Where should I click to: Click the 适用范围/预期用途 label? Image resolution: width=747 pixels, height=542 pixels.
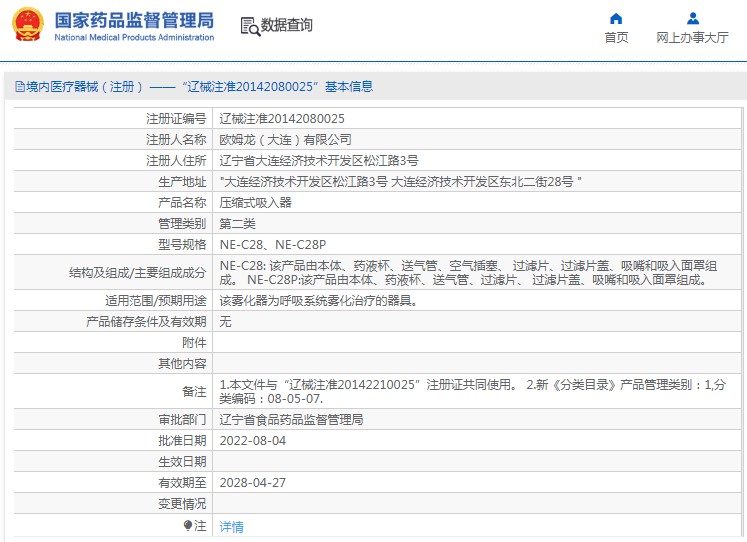156,301
